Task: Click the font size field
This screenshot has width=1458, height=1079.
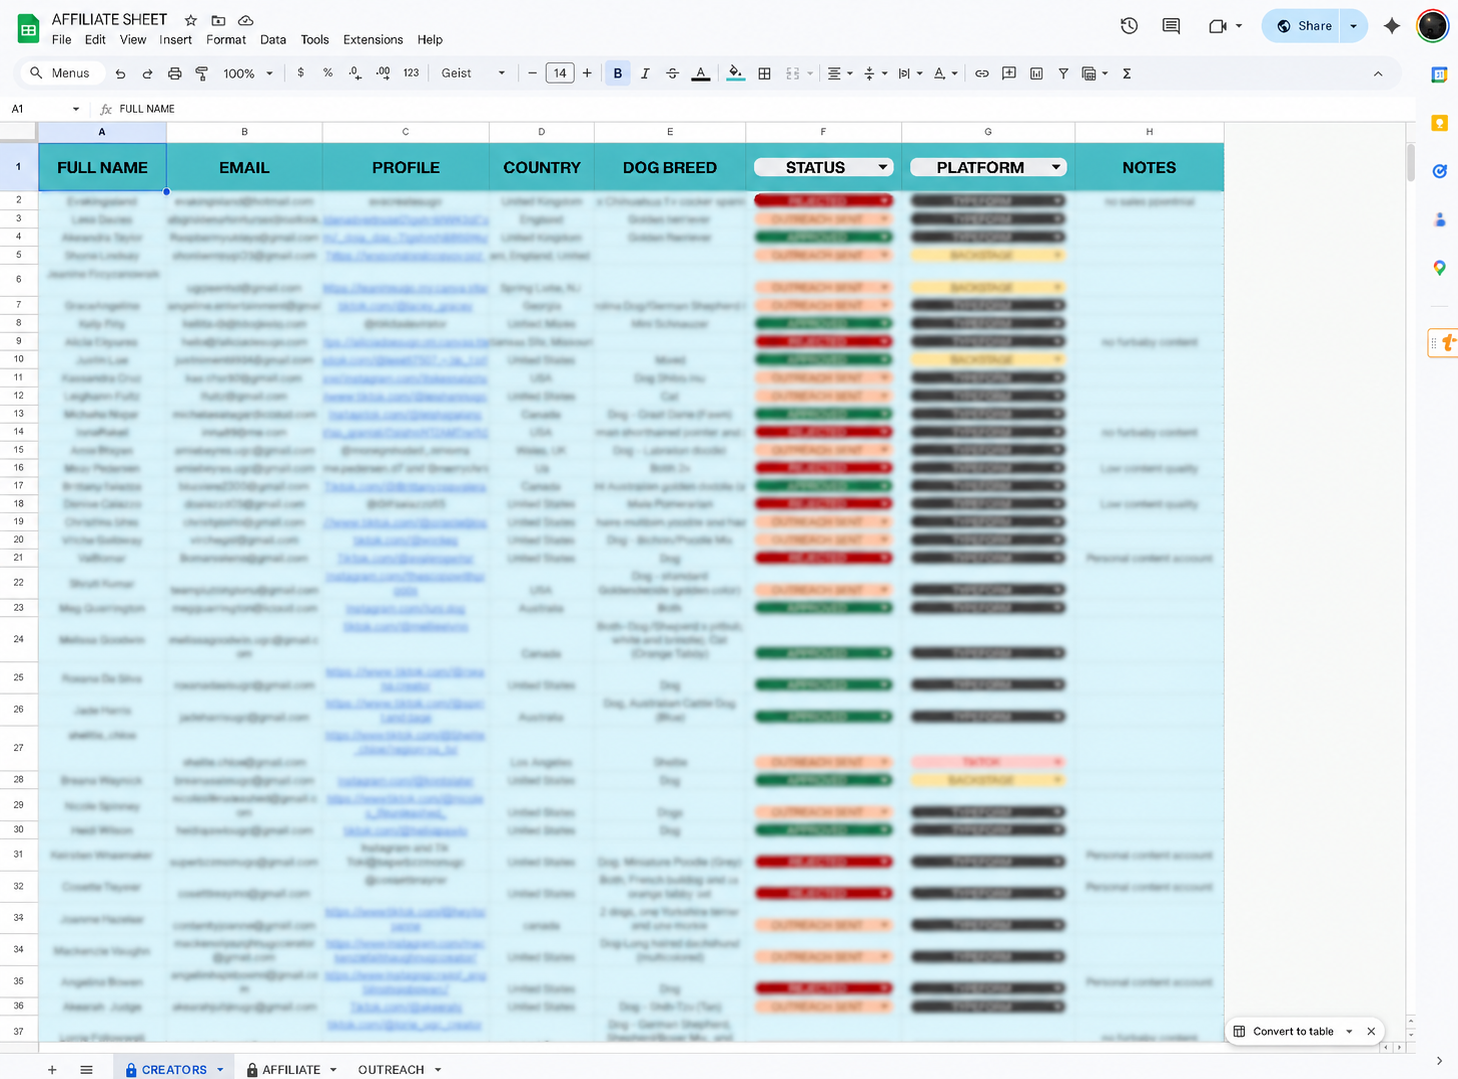Action: click(x=560, y=73)
